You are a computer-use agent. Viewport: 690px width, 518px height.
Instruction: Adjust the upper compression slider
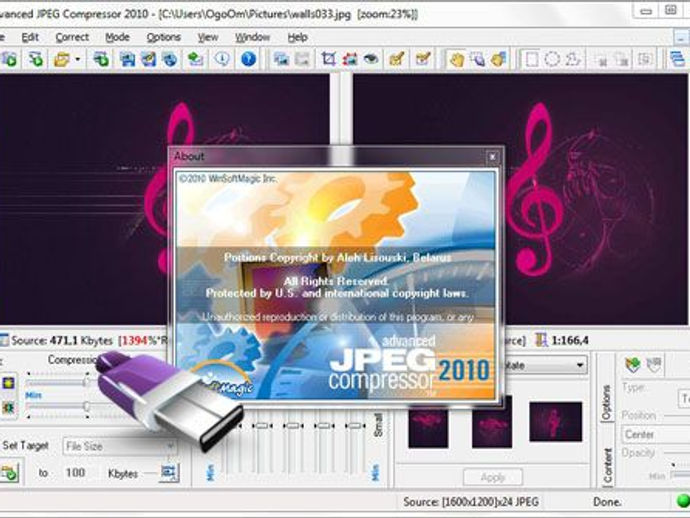pyautogui.click(x=86, y=381)
